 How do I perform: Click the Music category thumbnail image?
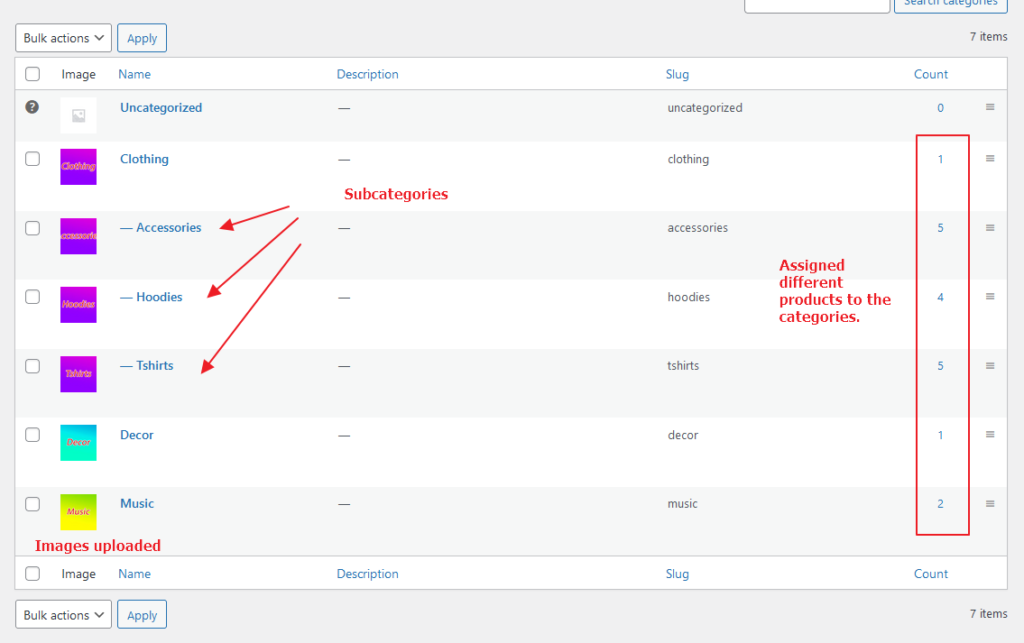click(78, 512)
